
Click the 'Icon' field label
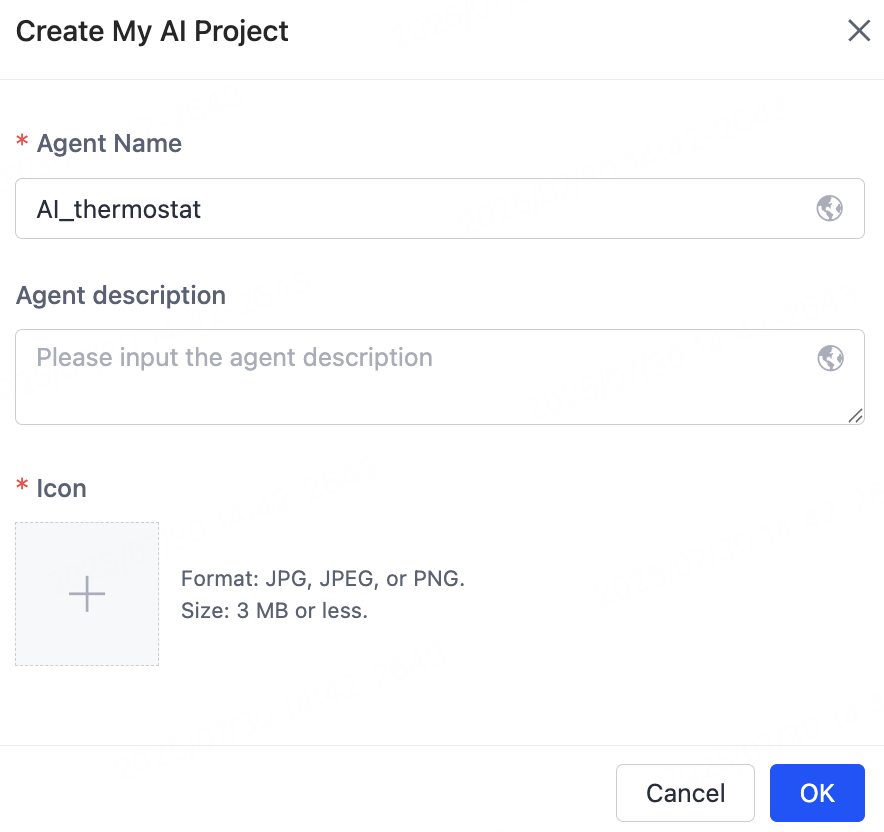tap(61, 489)
